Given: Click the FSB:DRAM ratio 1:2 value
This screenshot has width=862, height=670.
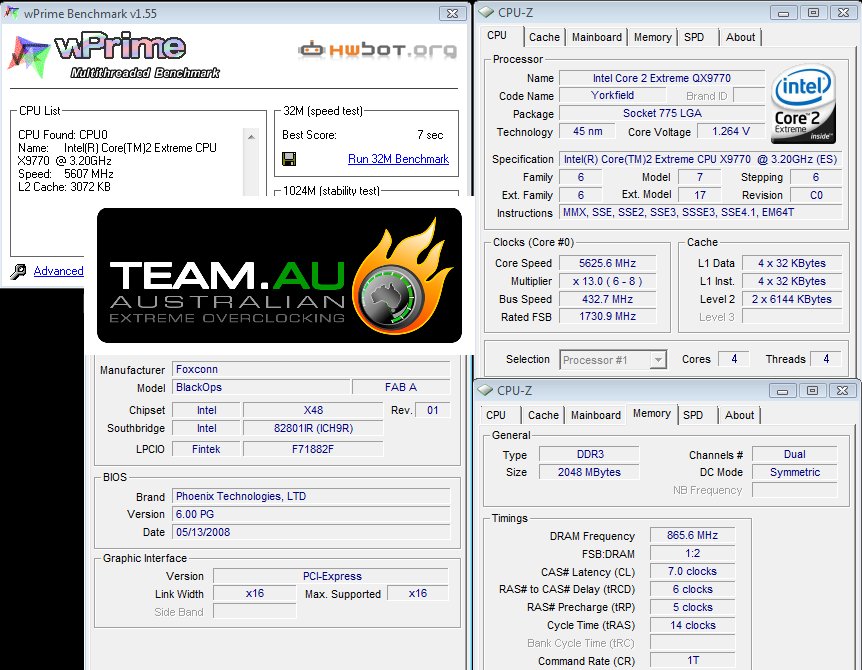Looking at the screenshot, I should (692, 553).
